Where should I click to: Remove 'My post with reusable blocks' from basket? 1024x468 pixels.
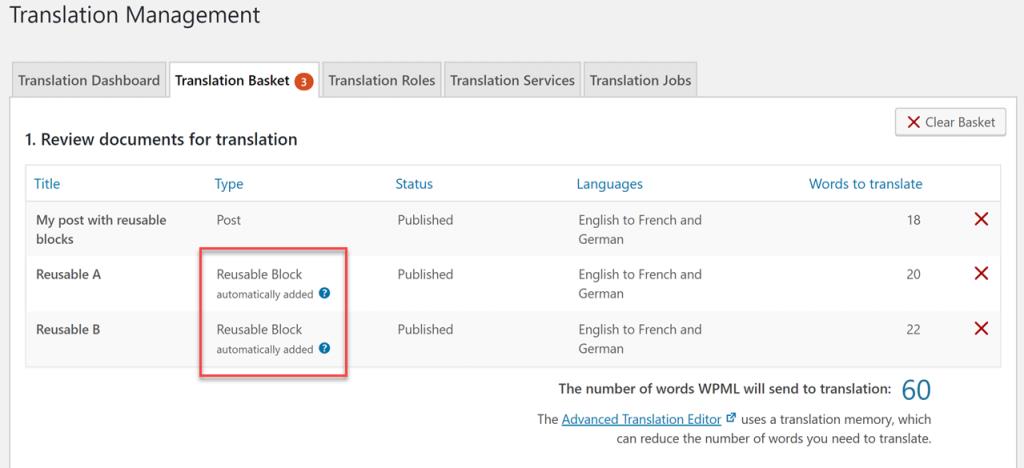tap(980, 220)
